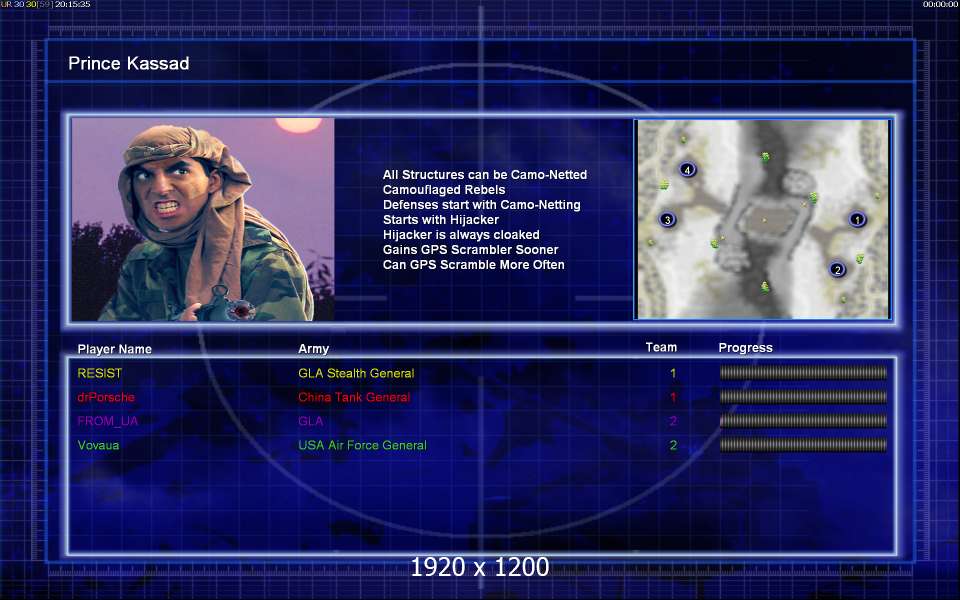Click start position marker 4 on minimap

coord(688,170)
